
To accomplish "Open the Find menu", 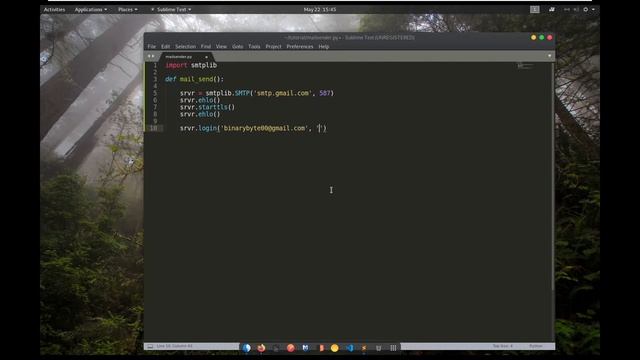I will coord(206,47).
